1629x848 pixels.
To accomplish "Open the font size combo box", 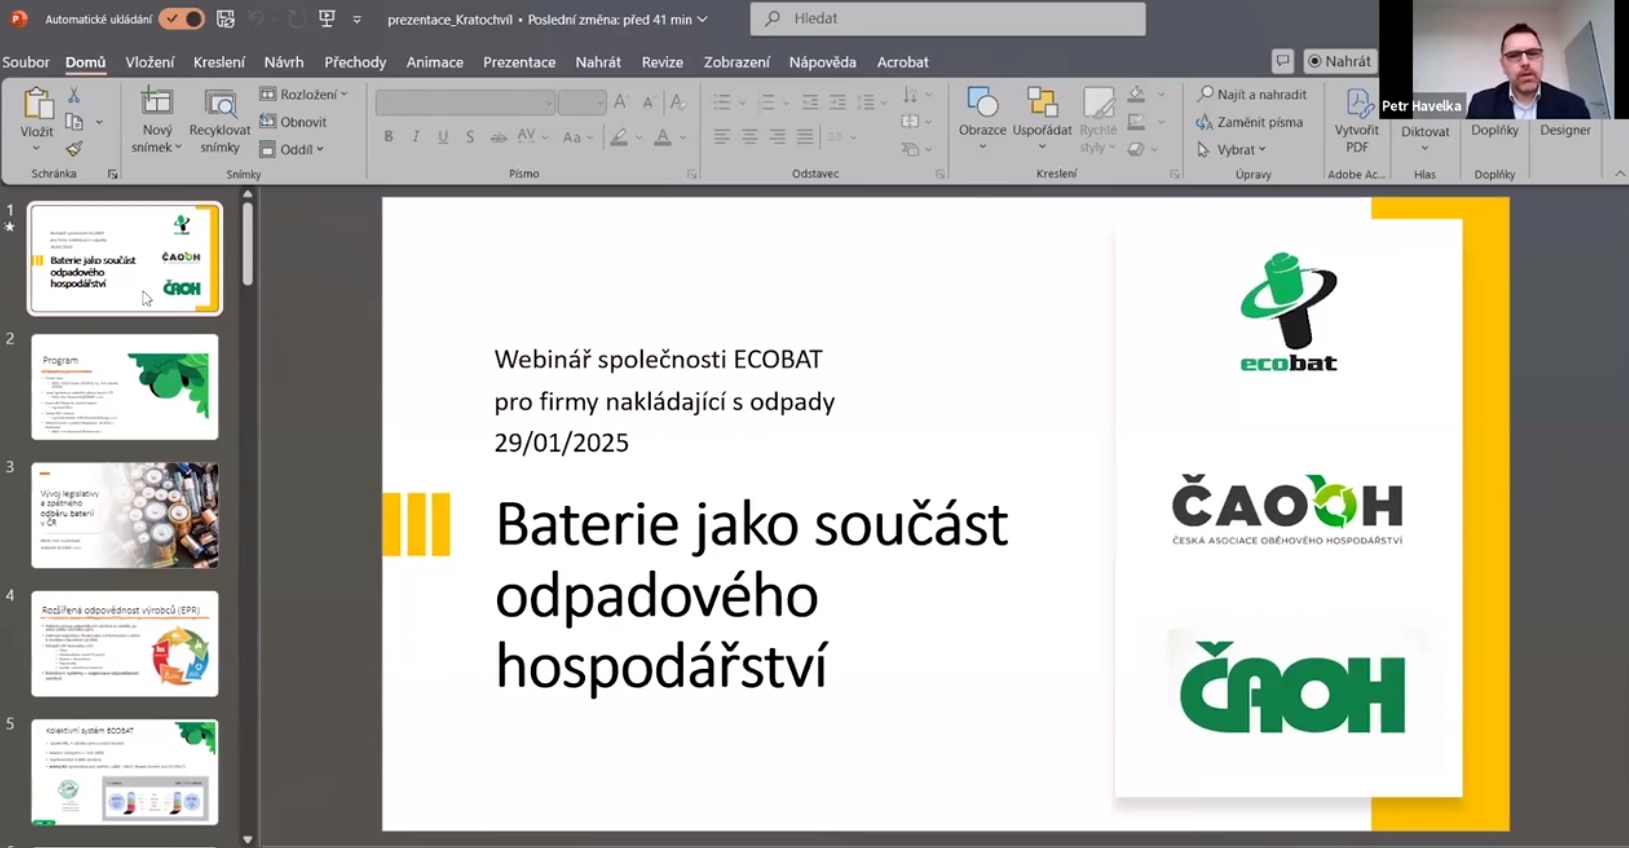I will (x=582, y=102).
